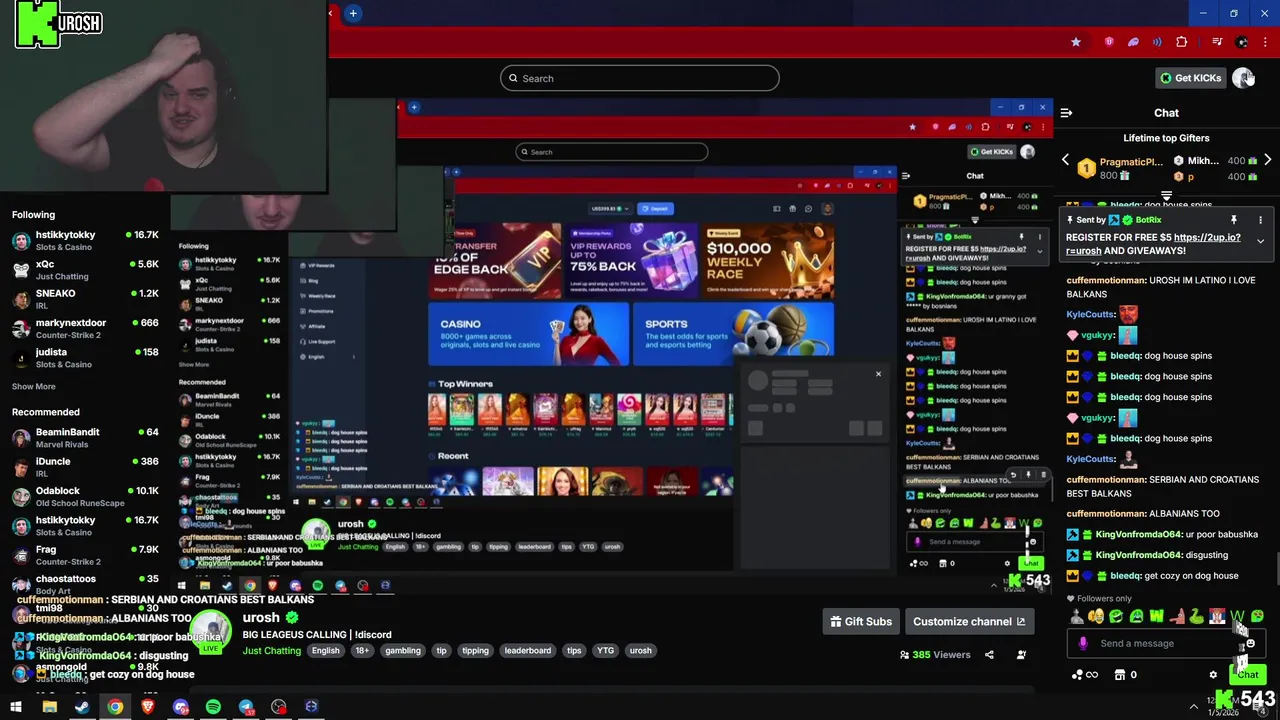Click the 385 Viewers count
The image size is (1280, 720).
(935, 654)
